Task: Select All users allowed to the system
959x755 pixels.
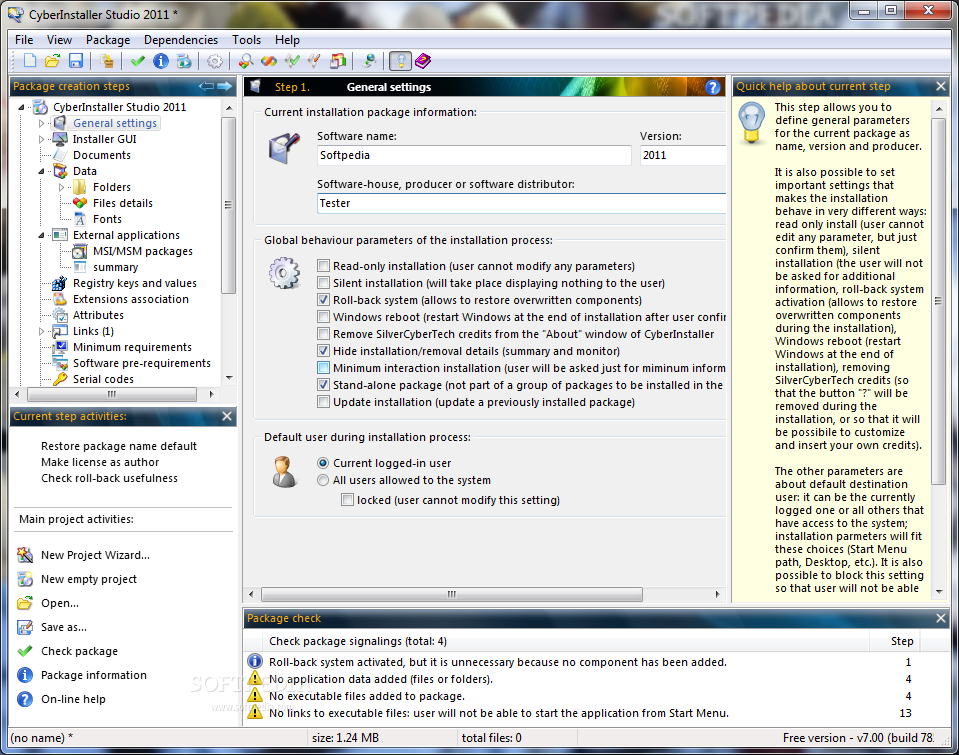Action: coord(323,480)
